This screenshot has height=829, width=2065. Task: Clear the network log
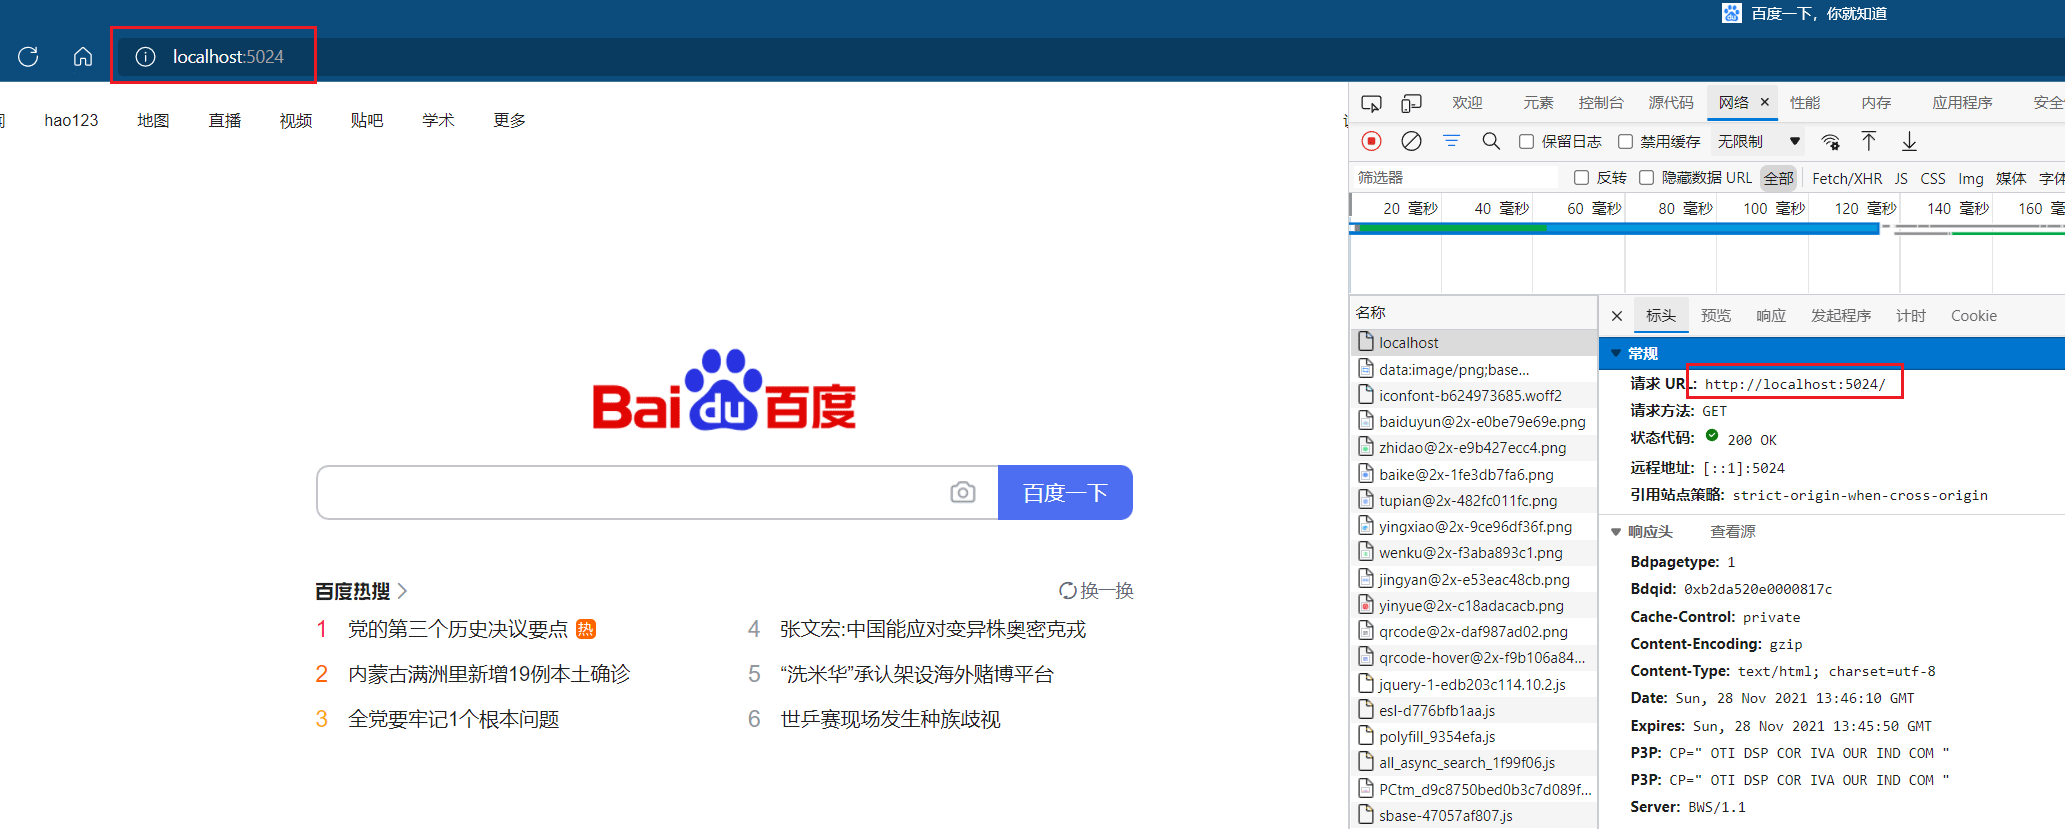[x=1411, y=141]
